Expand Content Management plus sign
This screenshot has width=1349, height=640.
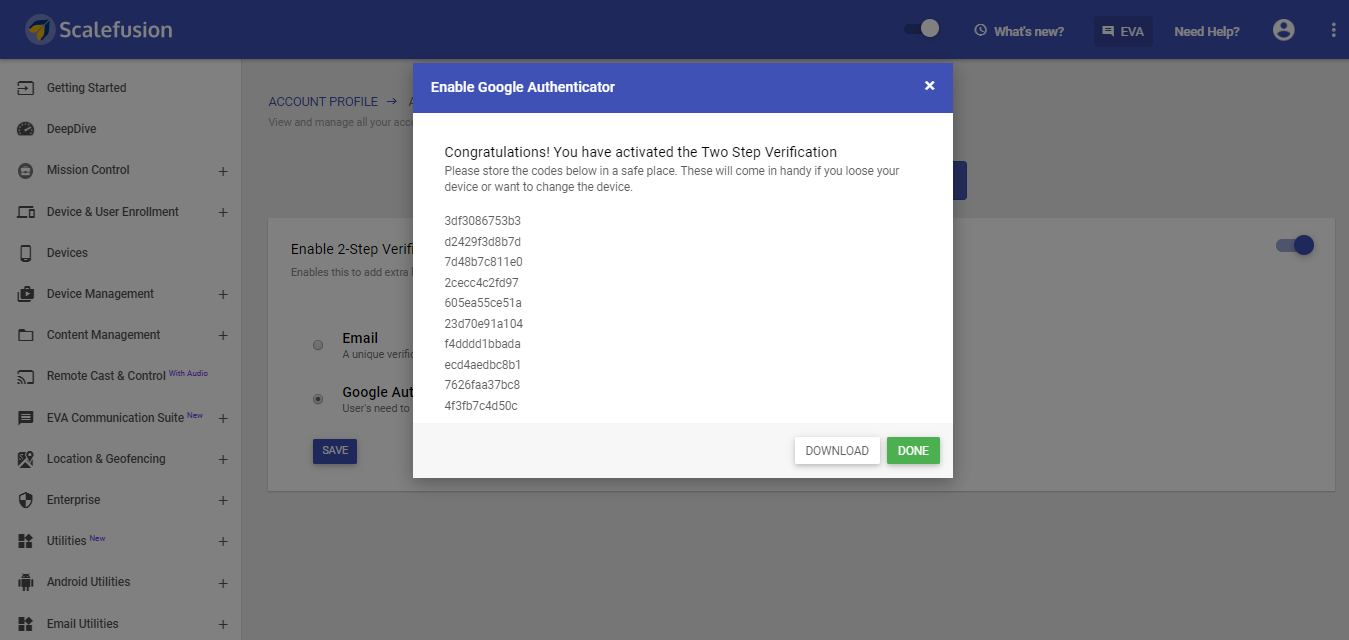pyautogui.click(x=223, y=336)
